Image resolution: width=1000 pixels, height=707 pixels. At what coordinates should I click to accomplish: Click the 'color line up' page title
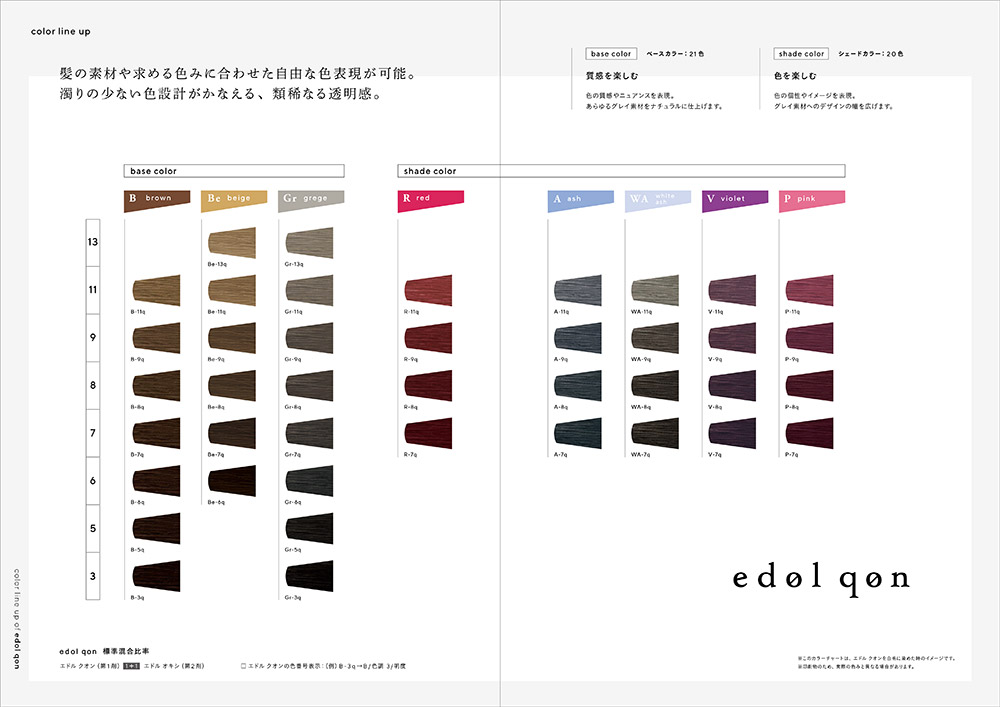coord(61,31)
